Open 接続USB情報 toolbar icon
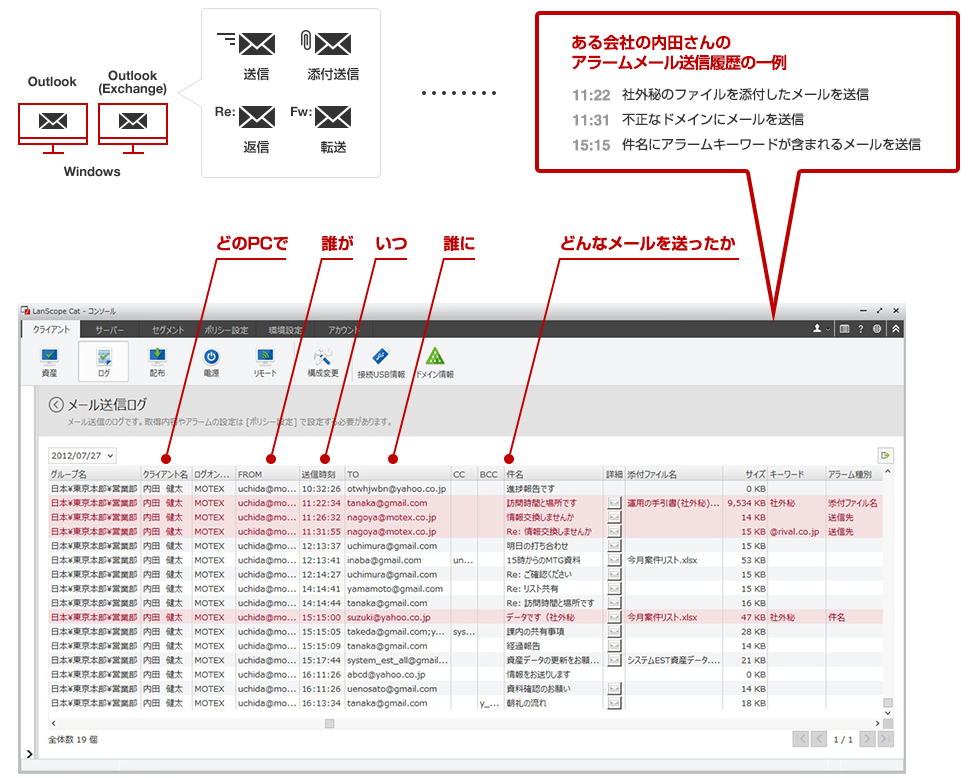This screenshot has height=778, width=970. (381, 363)
